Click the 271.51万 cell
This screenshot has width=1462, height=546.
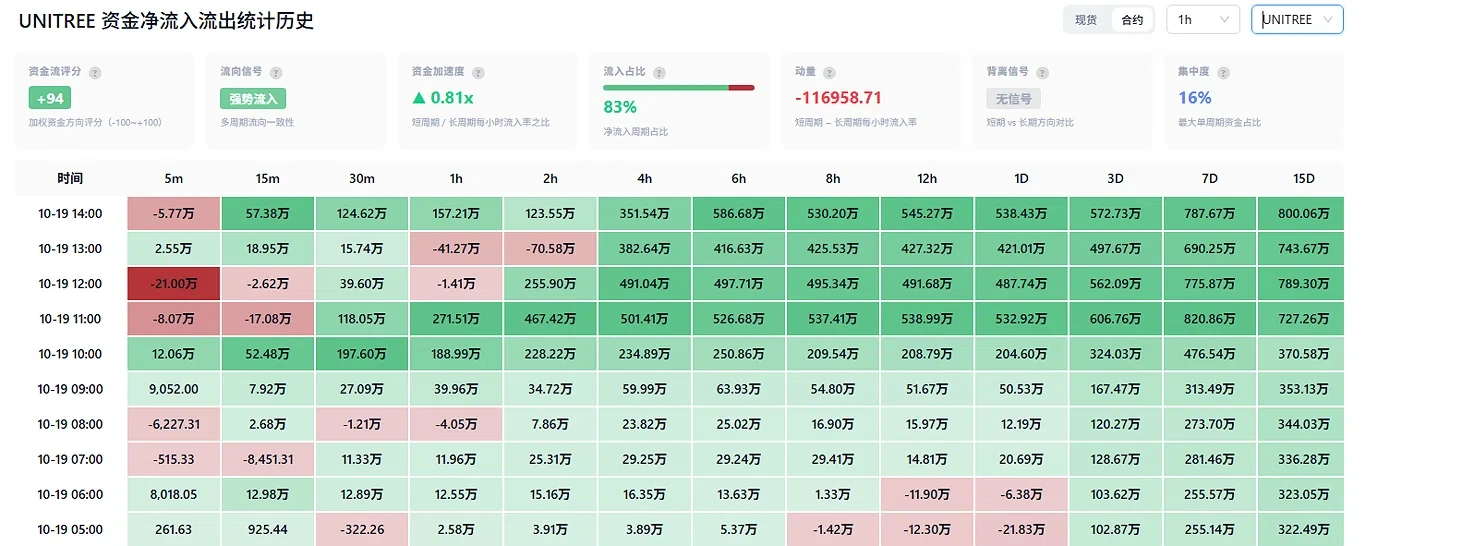click(x=456, y=319)
